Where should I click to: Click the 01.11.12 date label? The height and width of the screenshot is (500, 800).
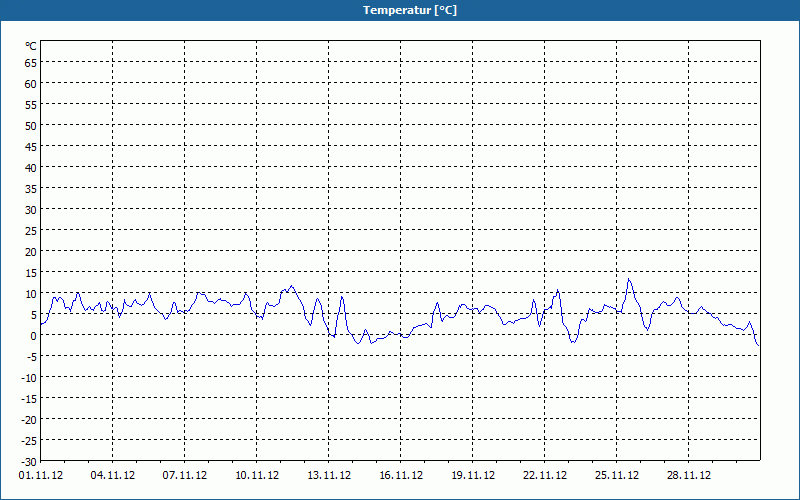click(x=41, y=476)
